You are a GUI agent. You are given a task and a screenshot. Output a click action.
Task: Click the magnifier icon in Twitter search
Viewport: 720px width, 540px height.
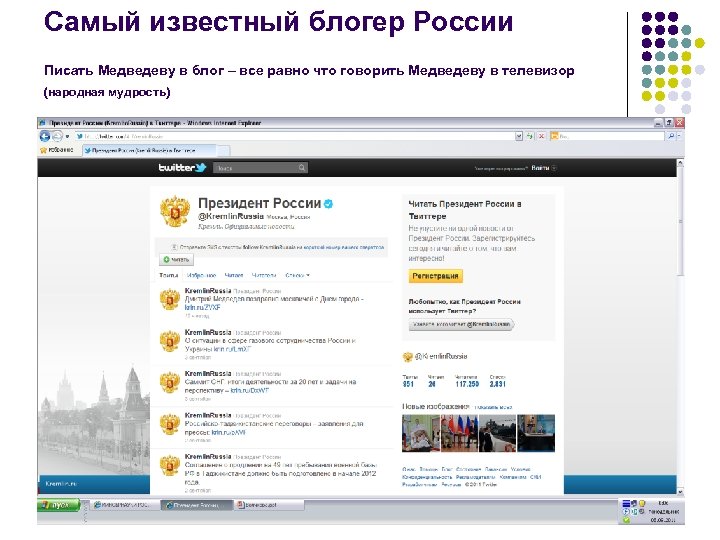(302, 168)
